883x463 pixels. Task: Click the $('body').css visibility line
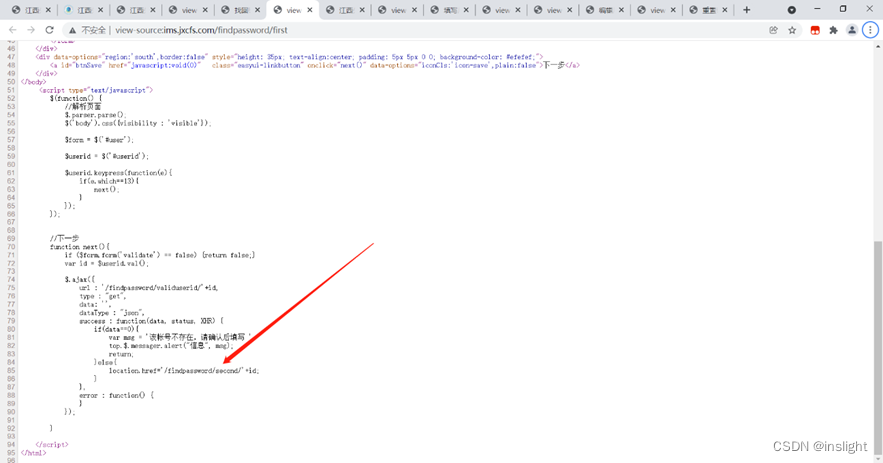138,123
